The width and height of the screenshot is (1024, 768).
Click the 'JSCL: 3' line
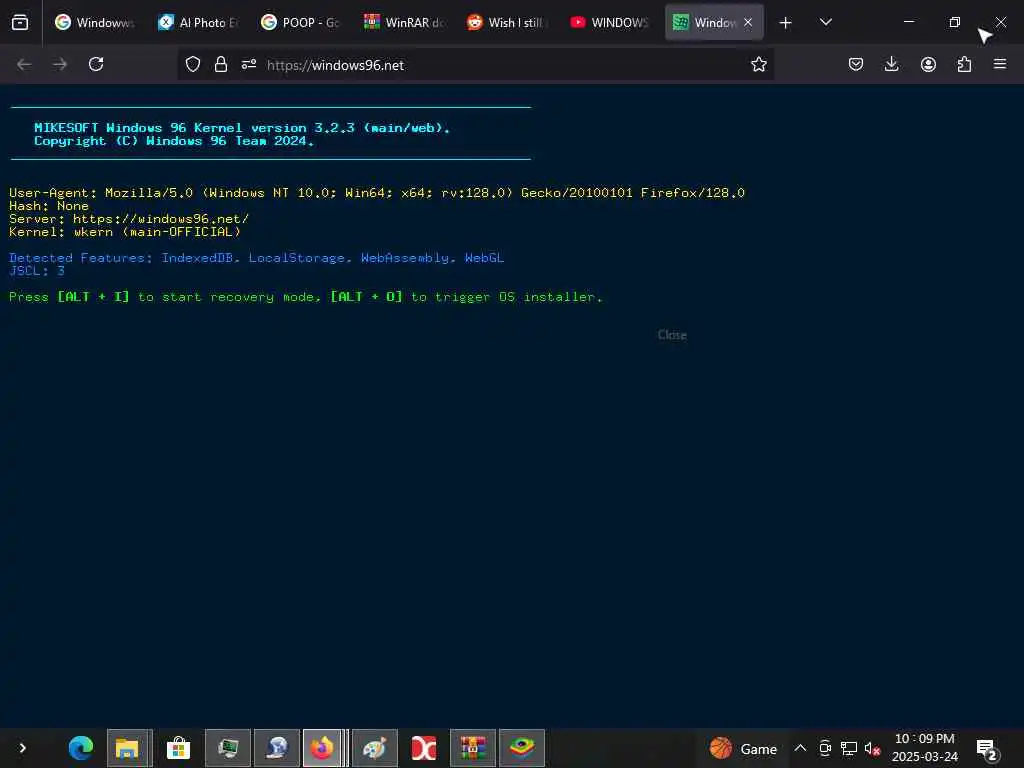pyautogui.click(x=37, y=270)
